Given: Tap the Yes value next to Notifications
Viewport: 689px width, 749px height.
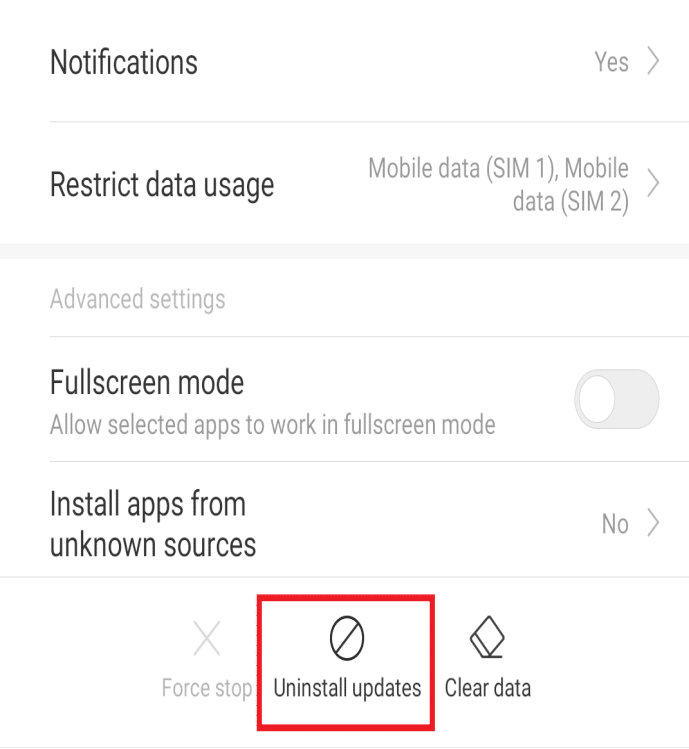Looking at the screenshot, I should 611,62.
